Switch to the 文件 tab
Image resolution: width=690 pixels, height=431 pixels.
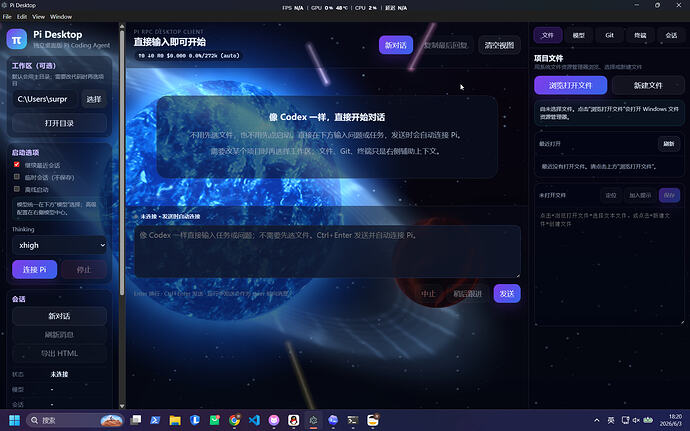pos(547,35)
